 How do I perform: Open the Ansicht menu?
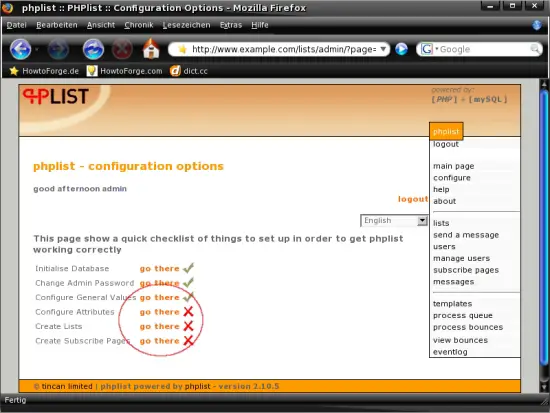tap(101, 25)
